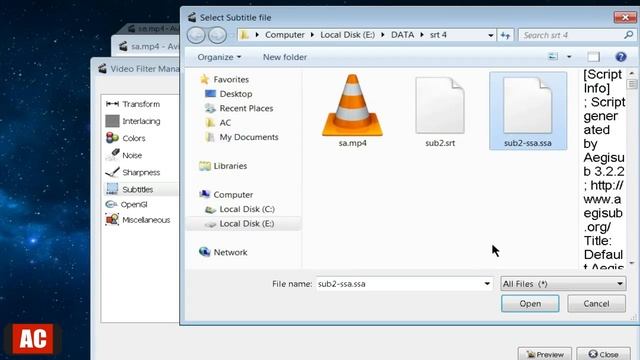The image size is (640, 360).
Task: Open the Colors filter category
Action: pyautogui.click(x=126, y=138)
